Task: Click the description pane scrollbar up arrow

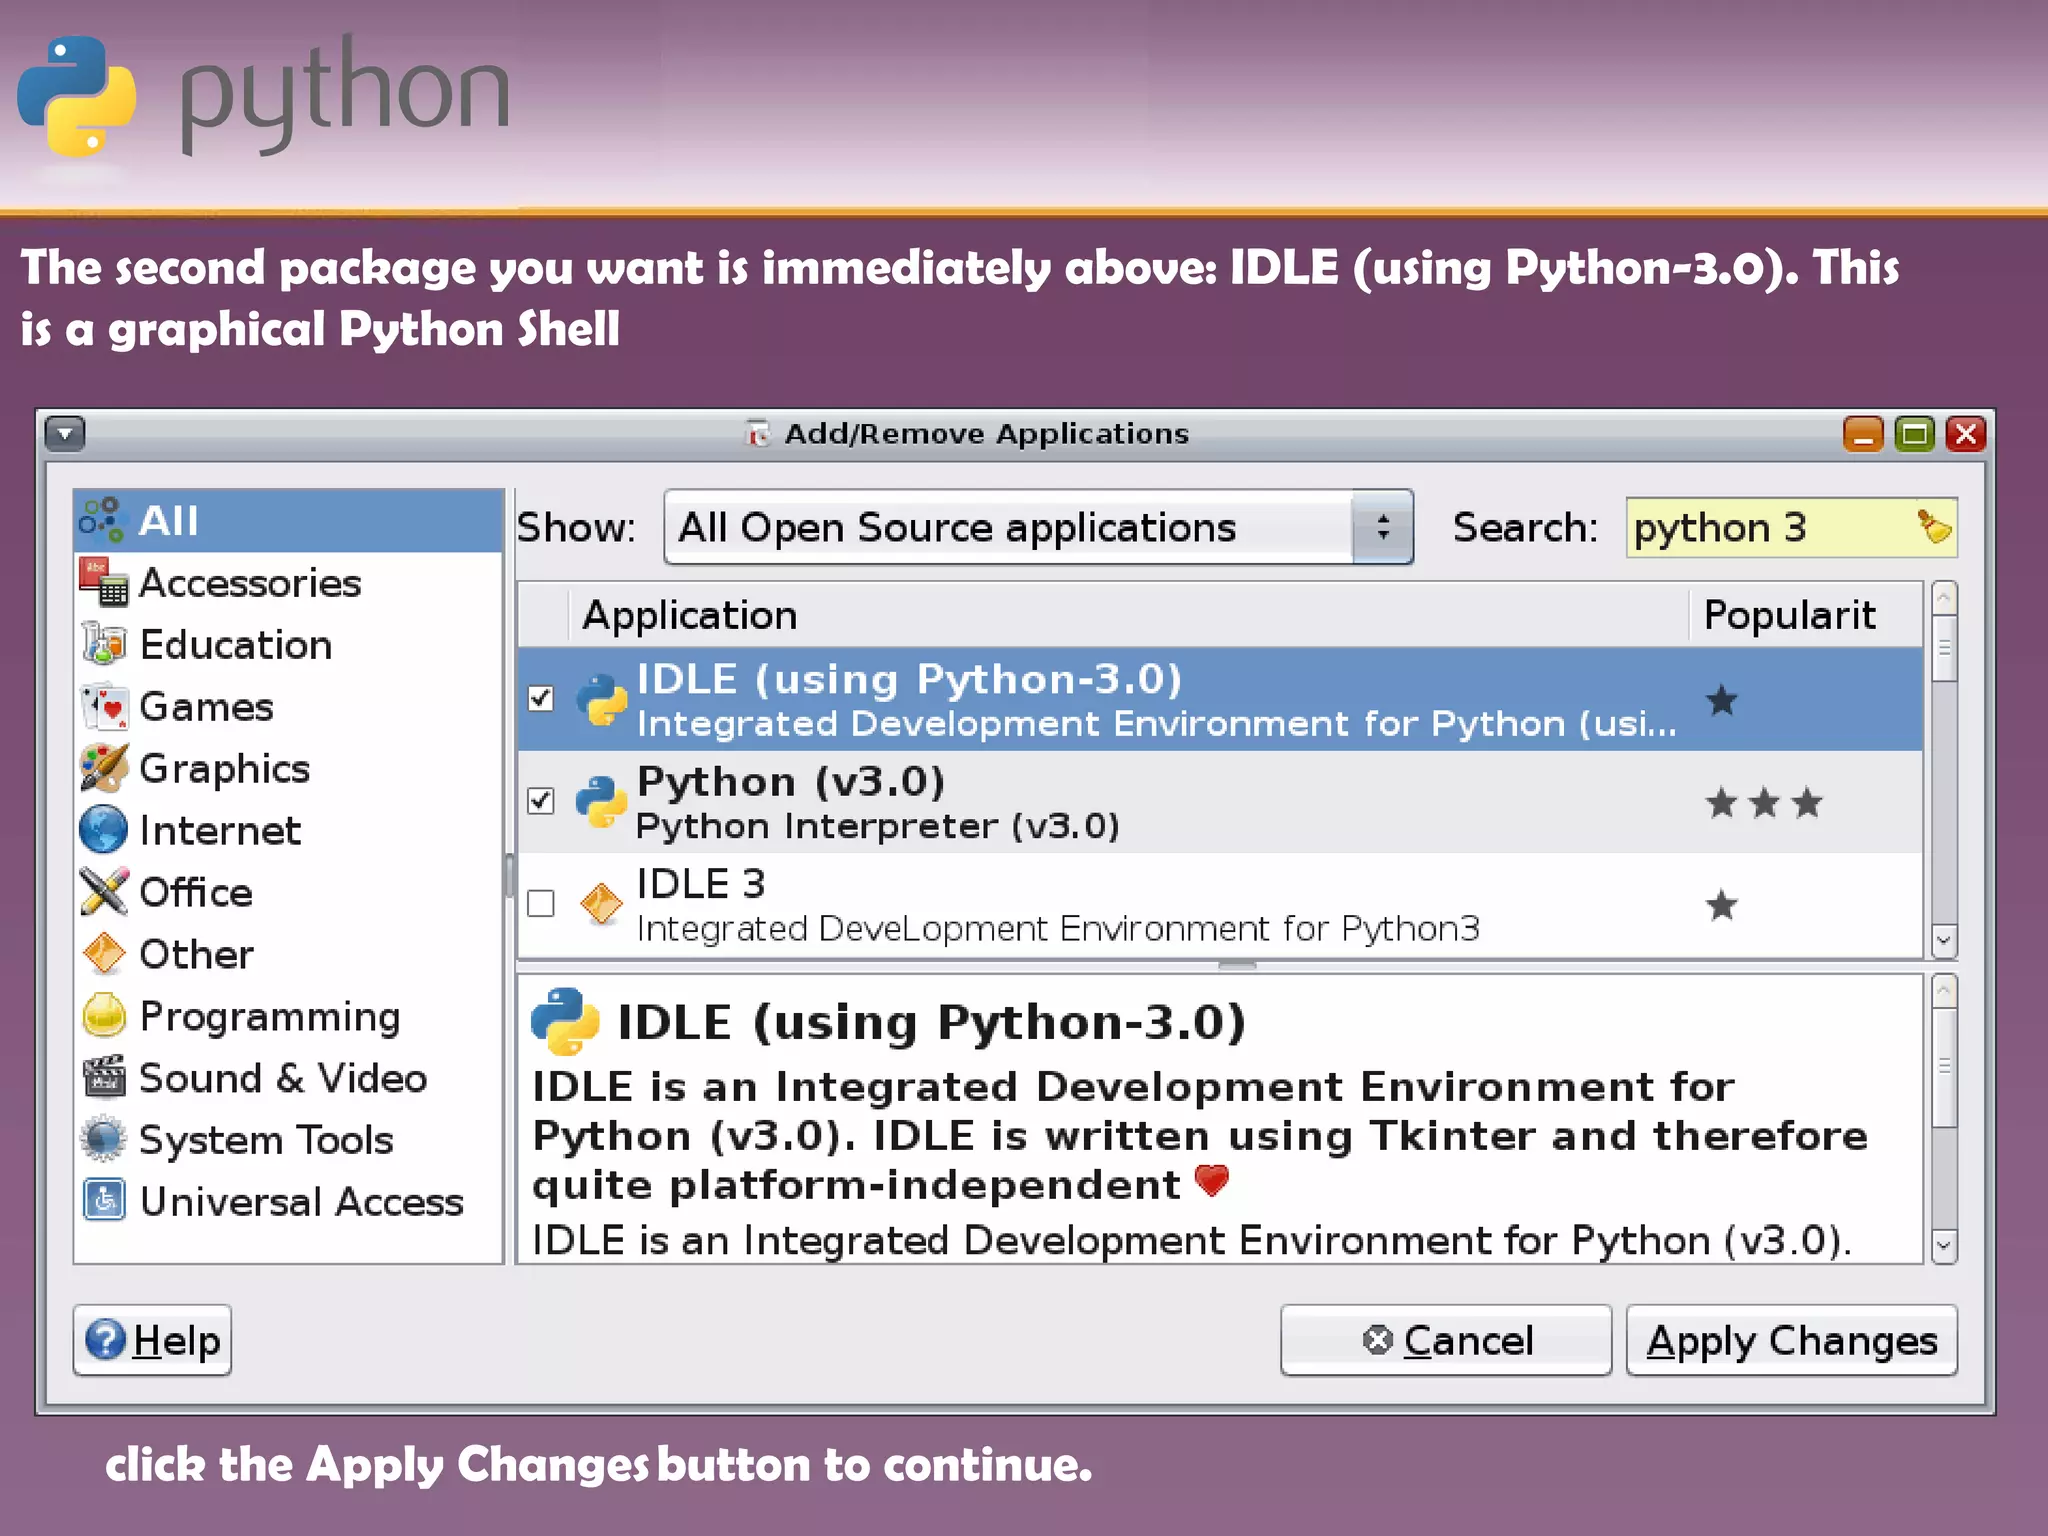Action: [1943, 992]
